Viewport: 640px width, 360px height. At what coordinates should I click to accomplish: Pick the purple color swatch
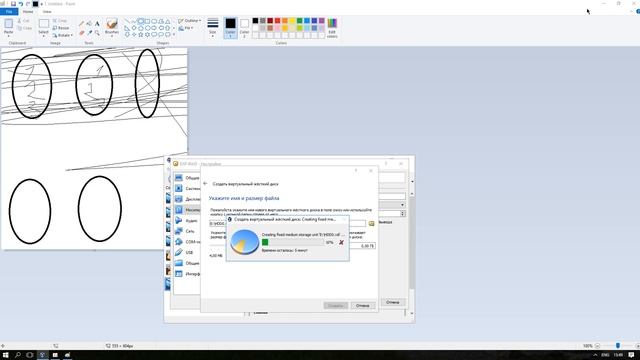322,20
